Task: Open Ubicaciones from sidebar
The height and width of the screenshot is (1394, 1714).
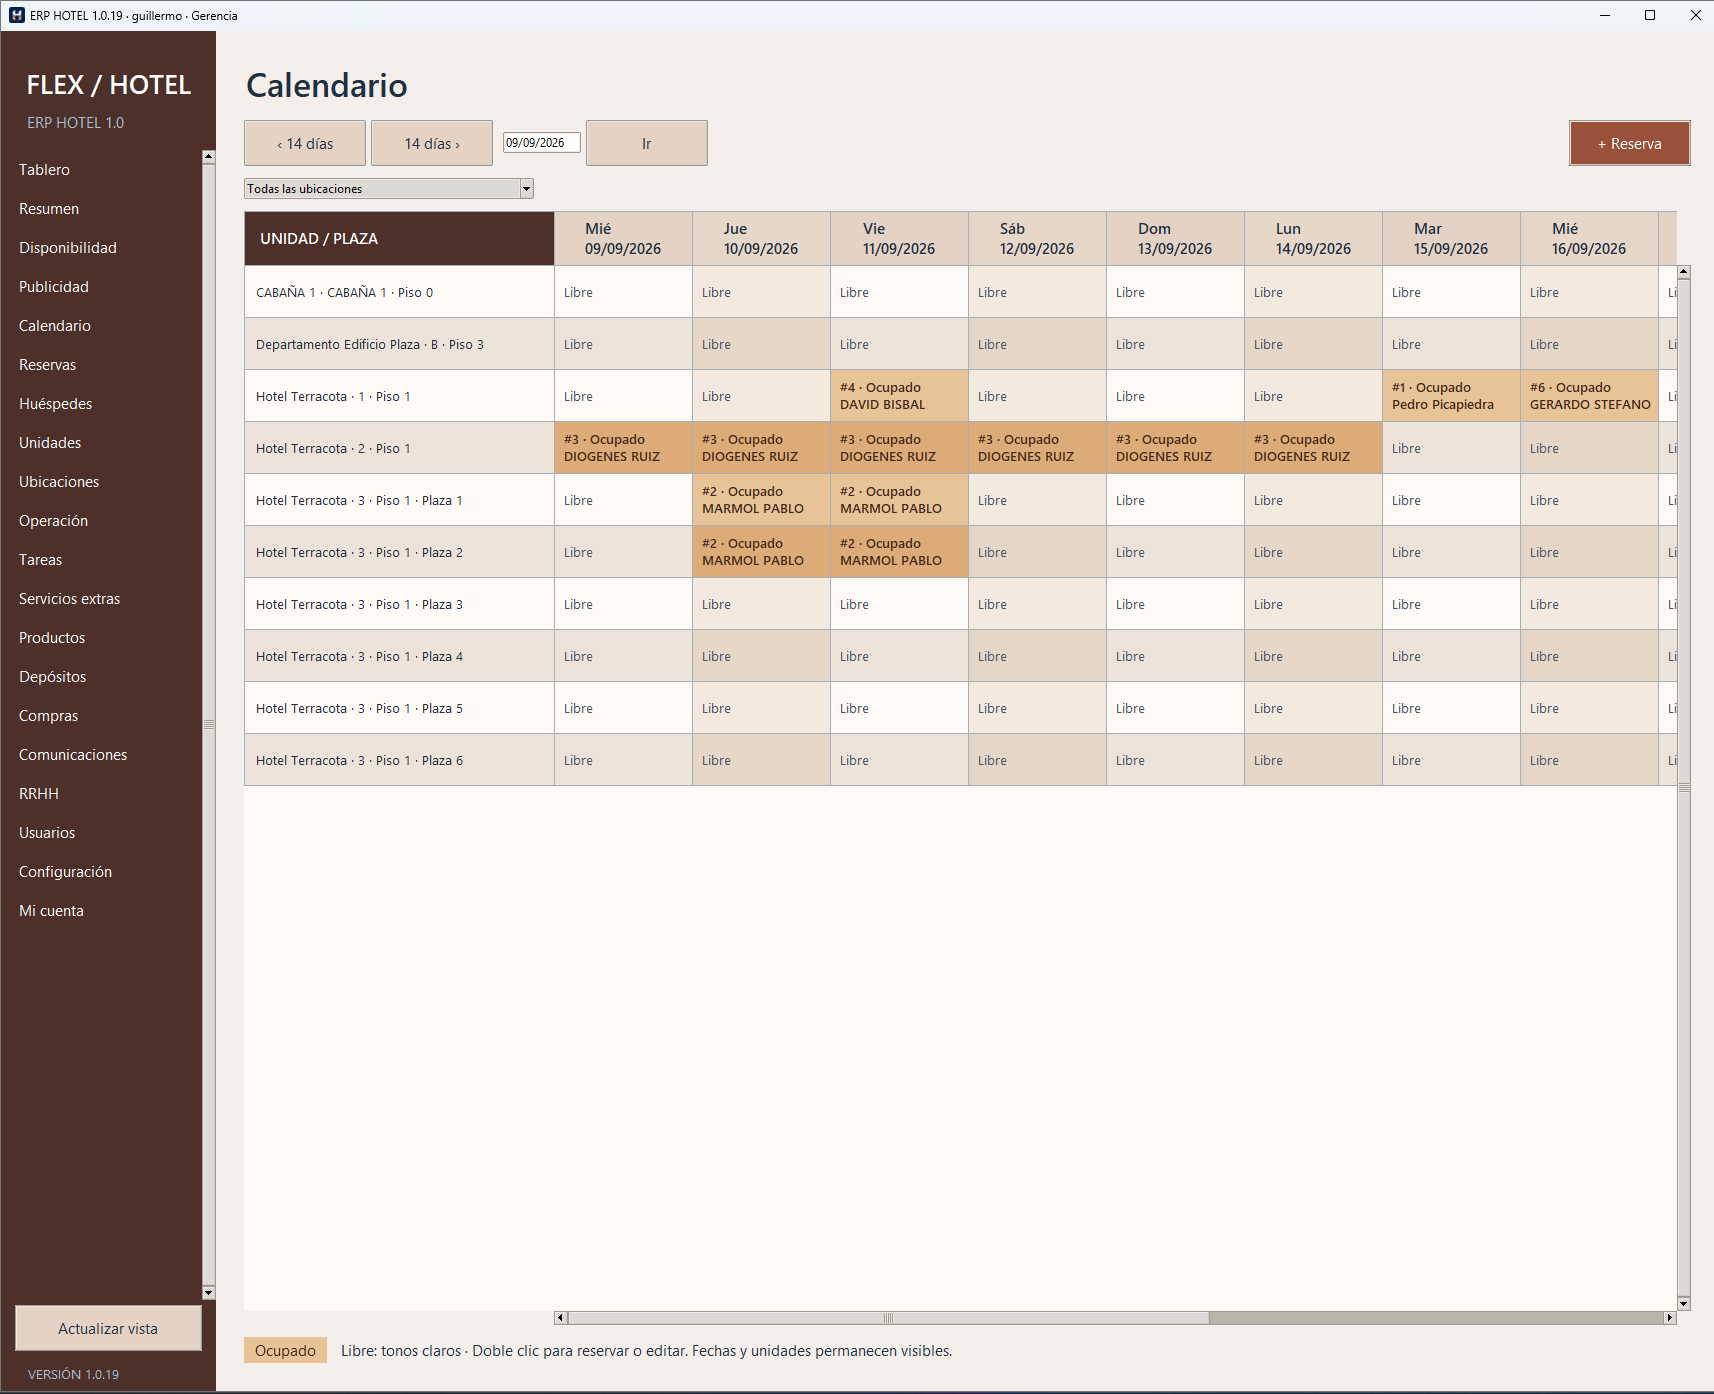Action: [x=59, y=482]
